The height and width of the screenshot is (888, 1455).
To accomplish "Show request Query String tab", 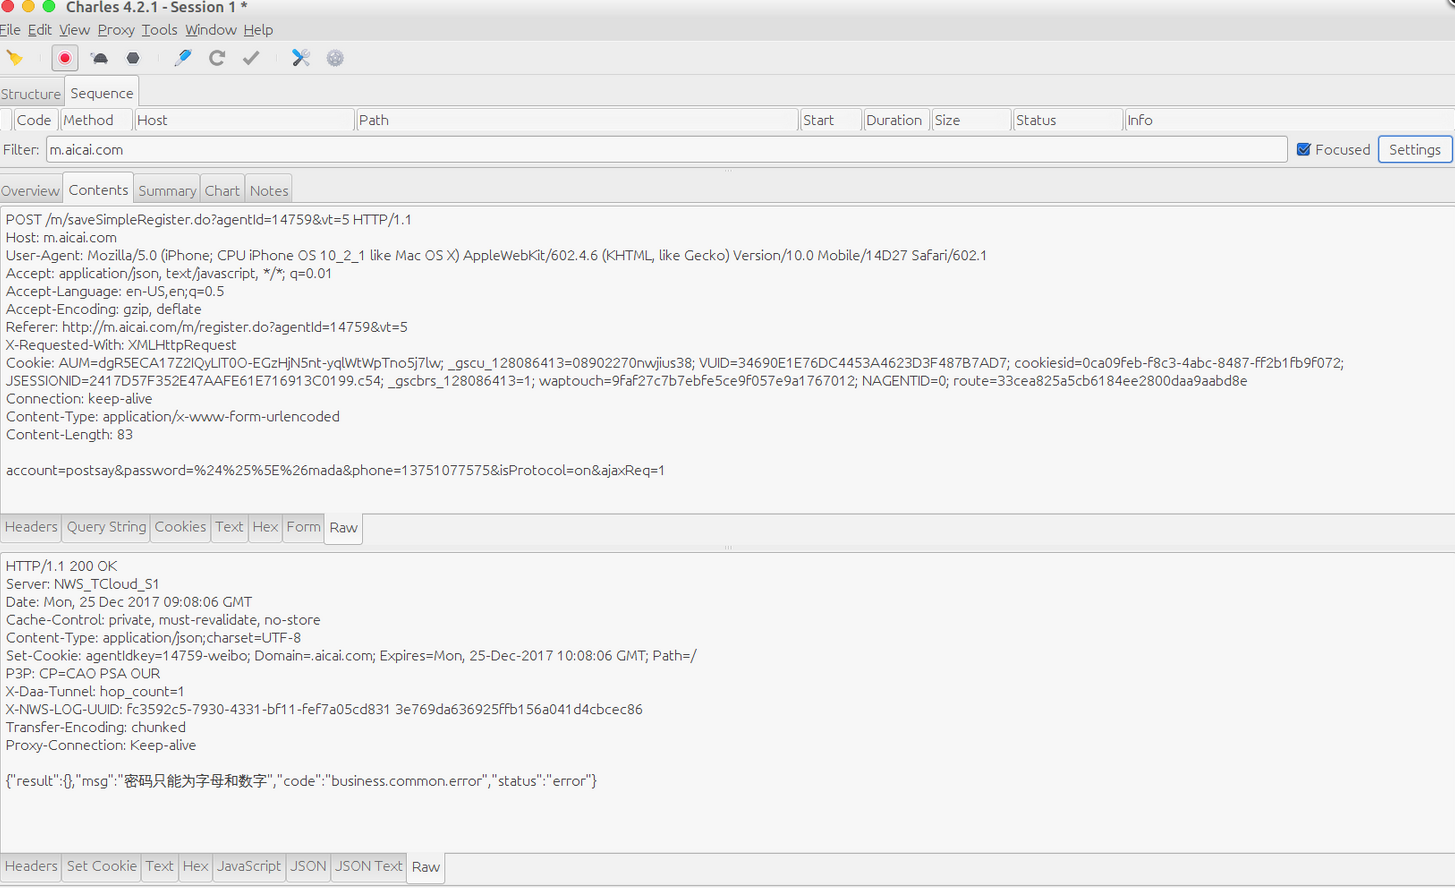I will (106, 527).
